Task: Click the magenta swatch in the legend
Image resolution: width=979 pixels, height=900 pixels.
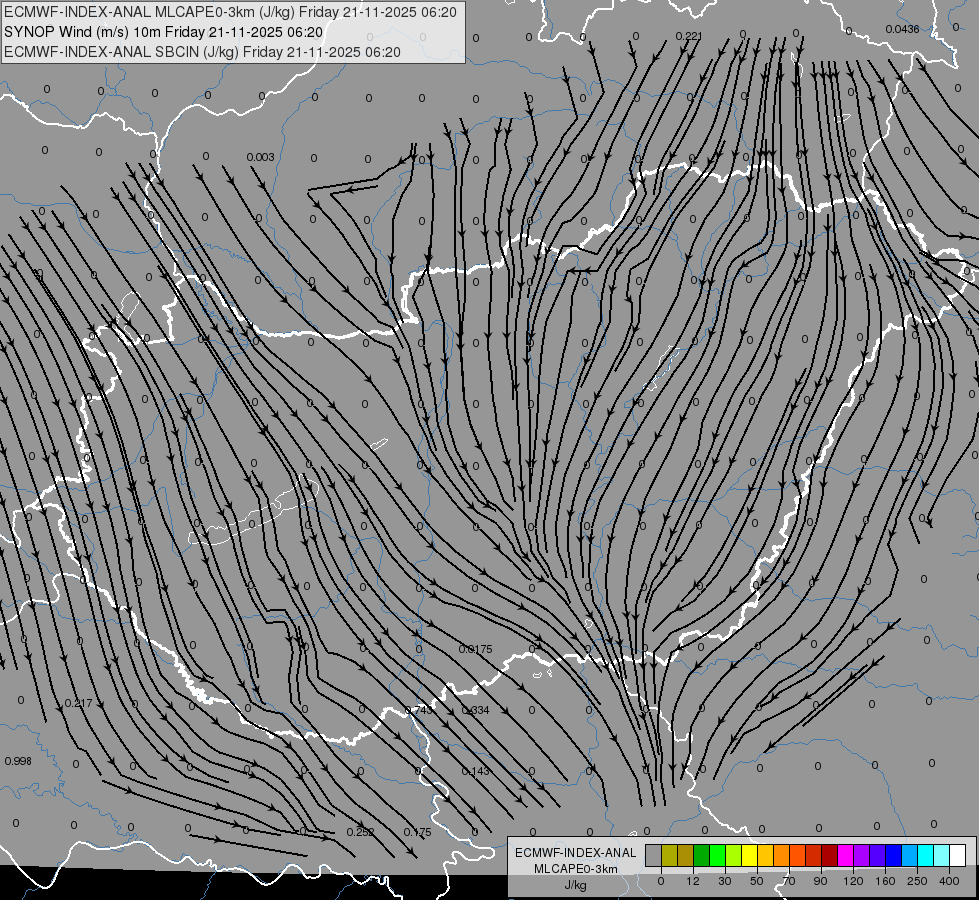Action: pyautogui.click(x=845, y=855)
